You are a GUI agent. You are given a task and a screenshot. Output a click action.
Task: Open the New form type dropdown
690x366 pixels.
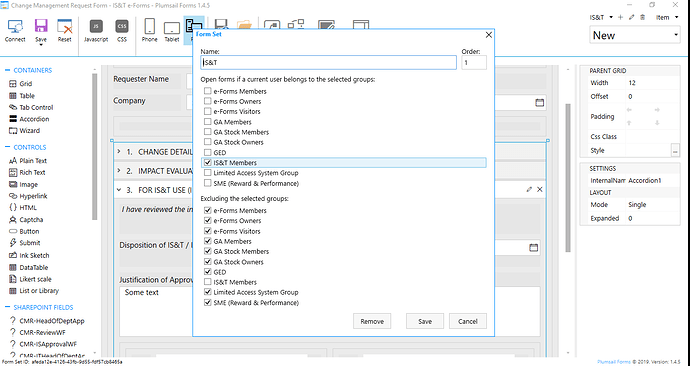pos(676,35)
